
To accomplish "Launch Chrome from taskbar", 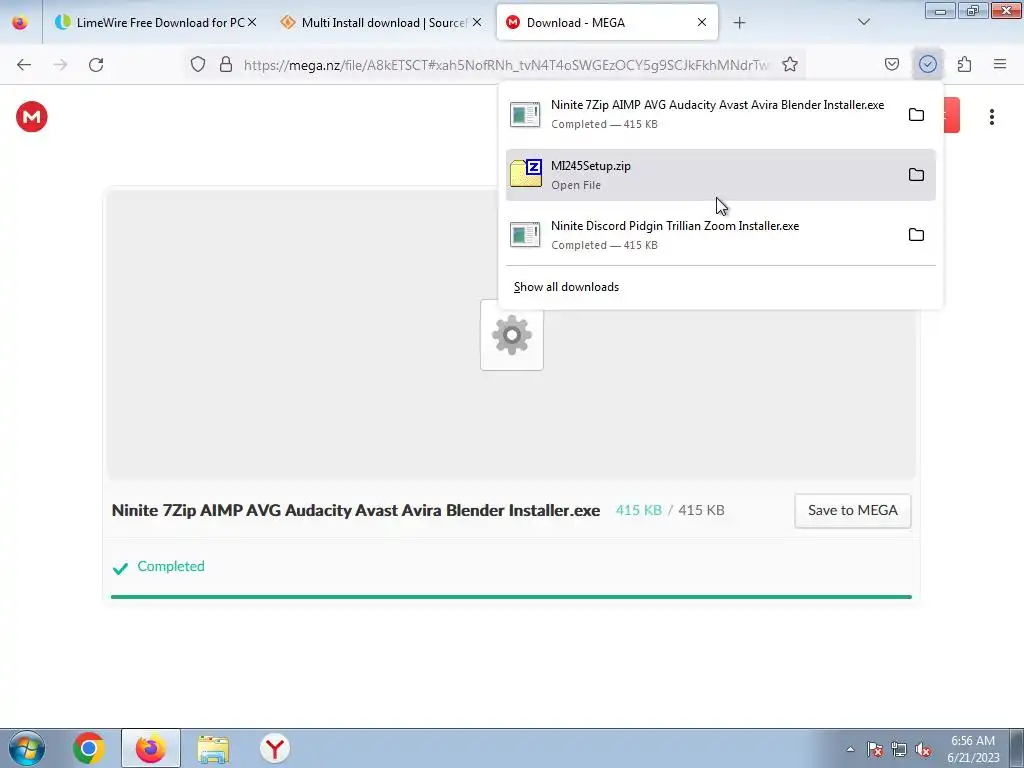I will coord(89,748).
